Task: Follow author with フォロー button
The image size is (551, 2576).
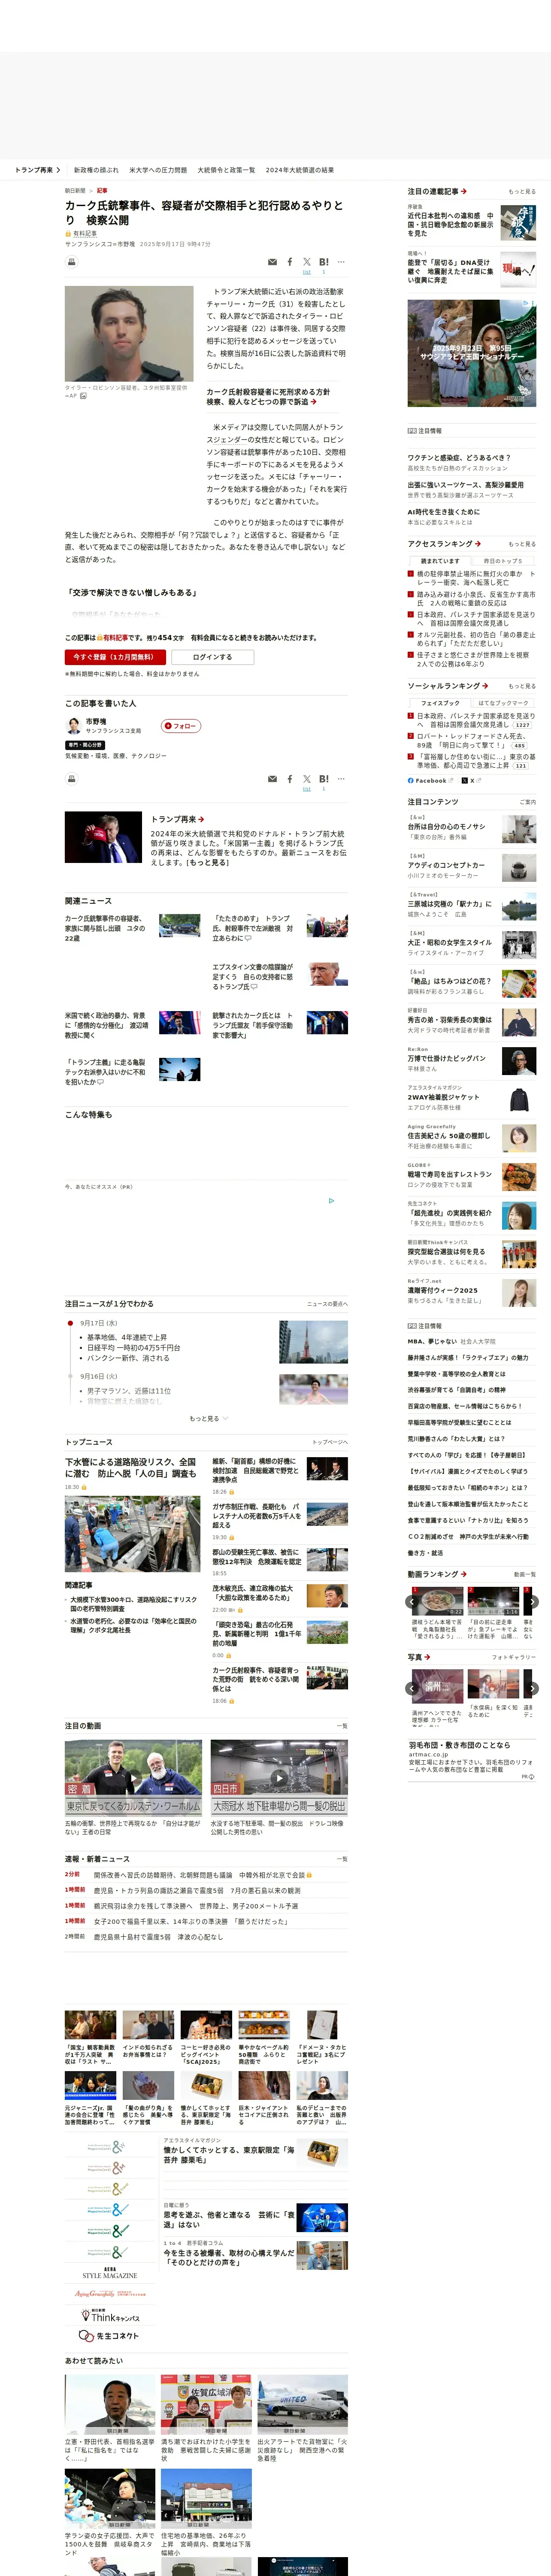Action: [x=181, y=726]
